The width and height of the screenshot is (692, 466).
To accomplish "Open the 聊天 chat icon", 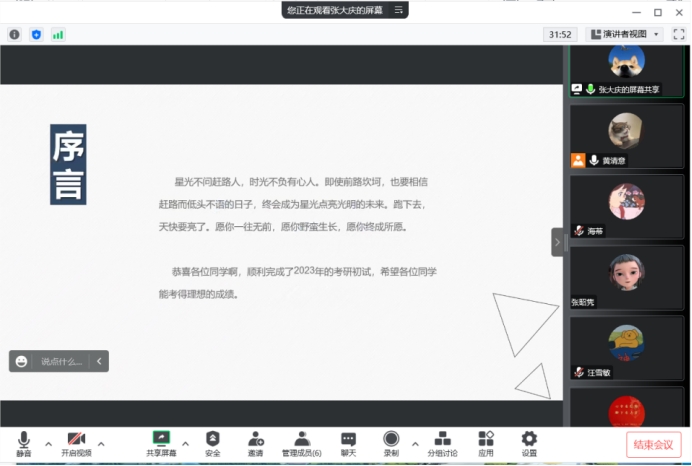I will pos(348,443).
